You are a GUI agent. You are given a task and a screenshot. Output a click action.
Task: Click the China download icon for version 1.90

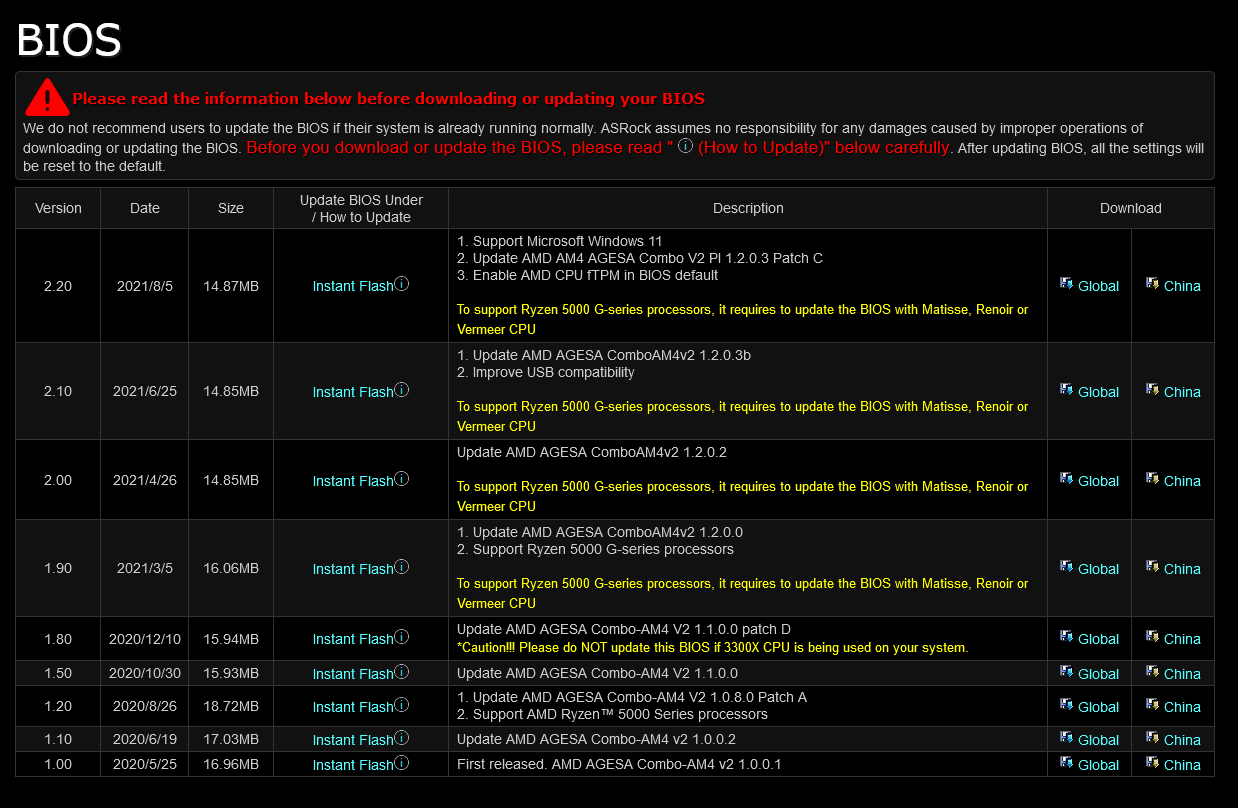pos(1153,567)
